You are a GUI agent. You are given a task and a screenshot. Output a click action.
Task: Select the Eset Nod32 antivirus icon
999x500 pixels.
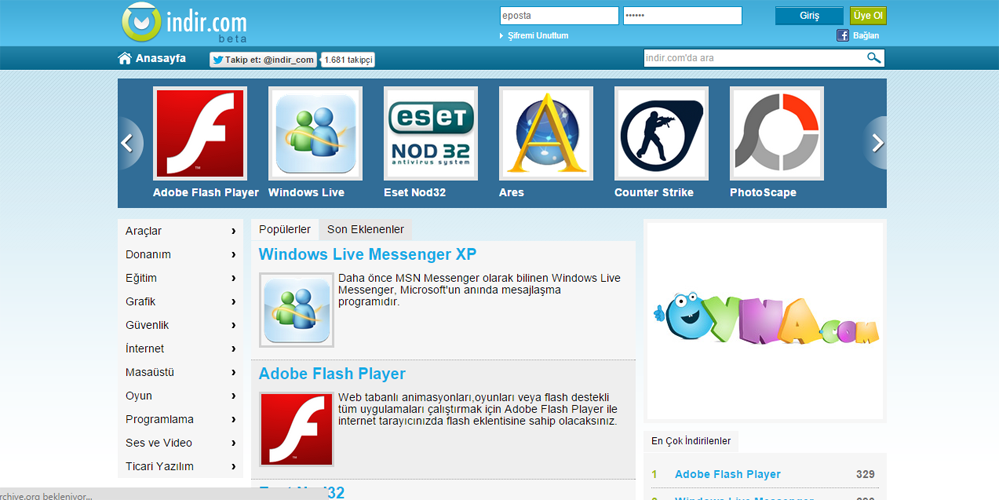[x=430, y=133]
